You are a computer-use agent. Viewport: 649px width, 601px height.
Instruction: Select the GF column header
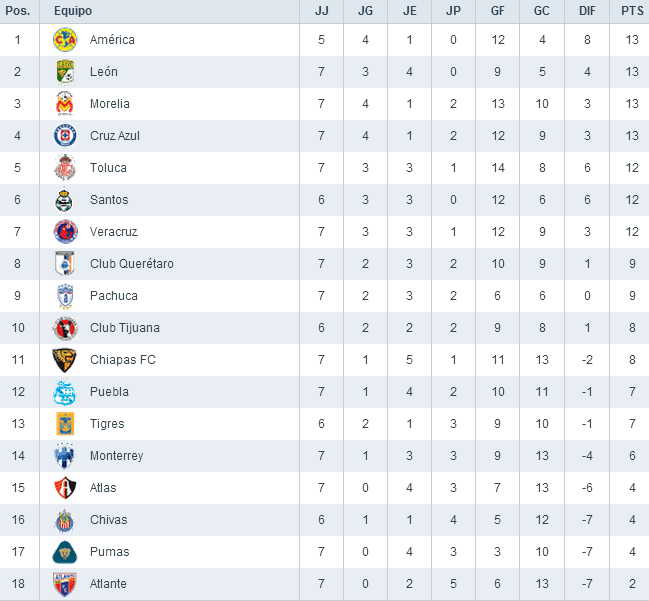(x=497, y=10)
